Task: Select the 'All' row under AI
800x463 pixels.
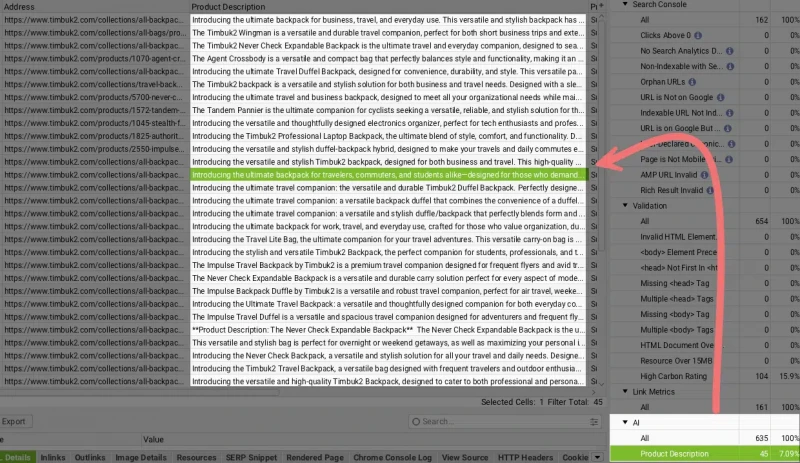Action: click(705, 438)
